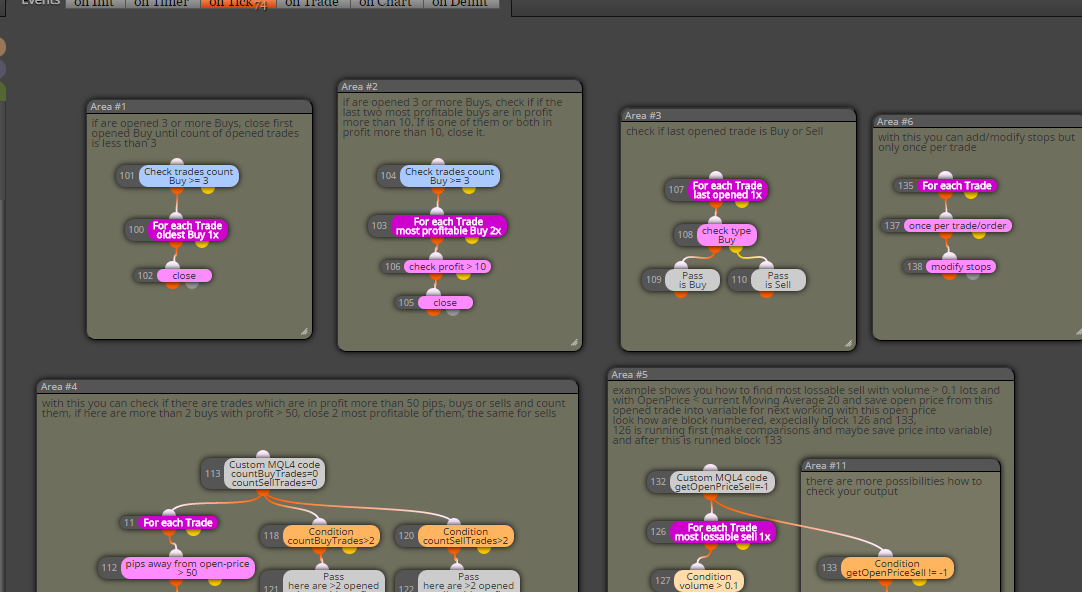The image size is (1082, 592).
Task: Select the 'modify stops' block 138
Action: 961,266
